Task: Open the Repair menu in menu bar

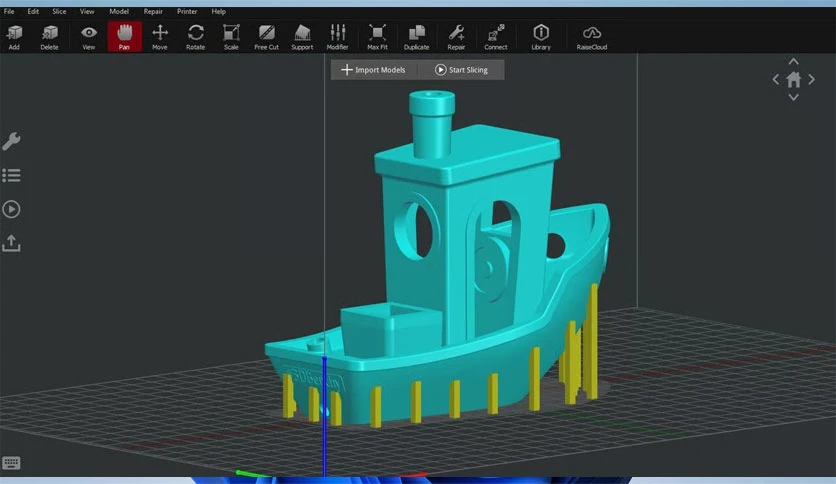Action: pyautogui.click(x=153, y=11)
